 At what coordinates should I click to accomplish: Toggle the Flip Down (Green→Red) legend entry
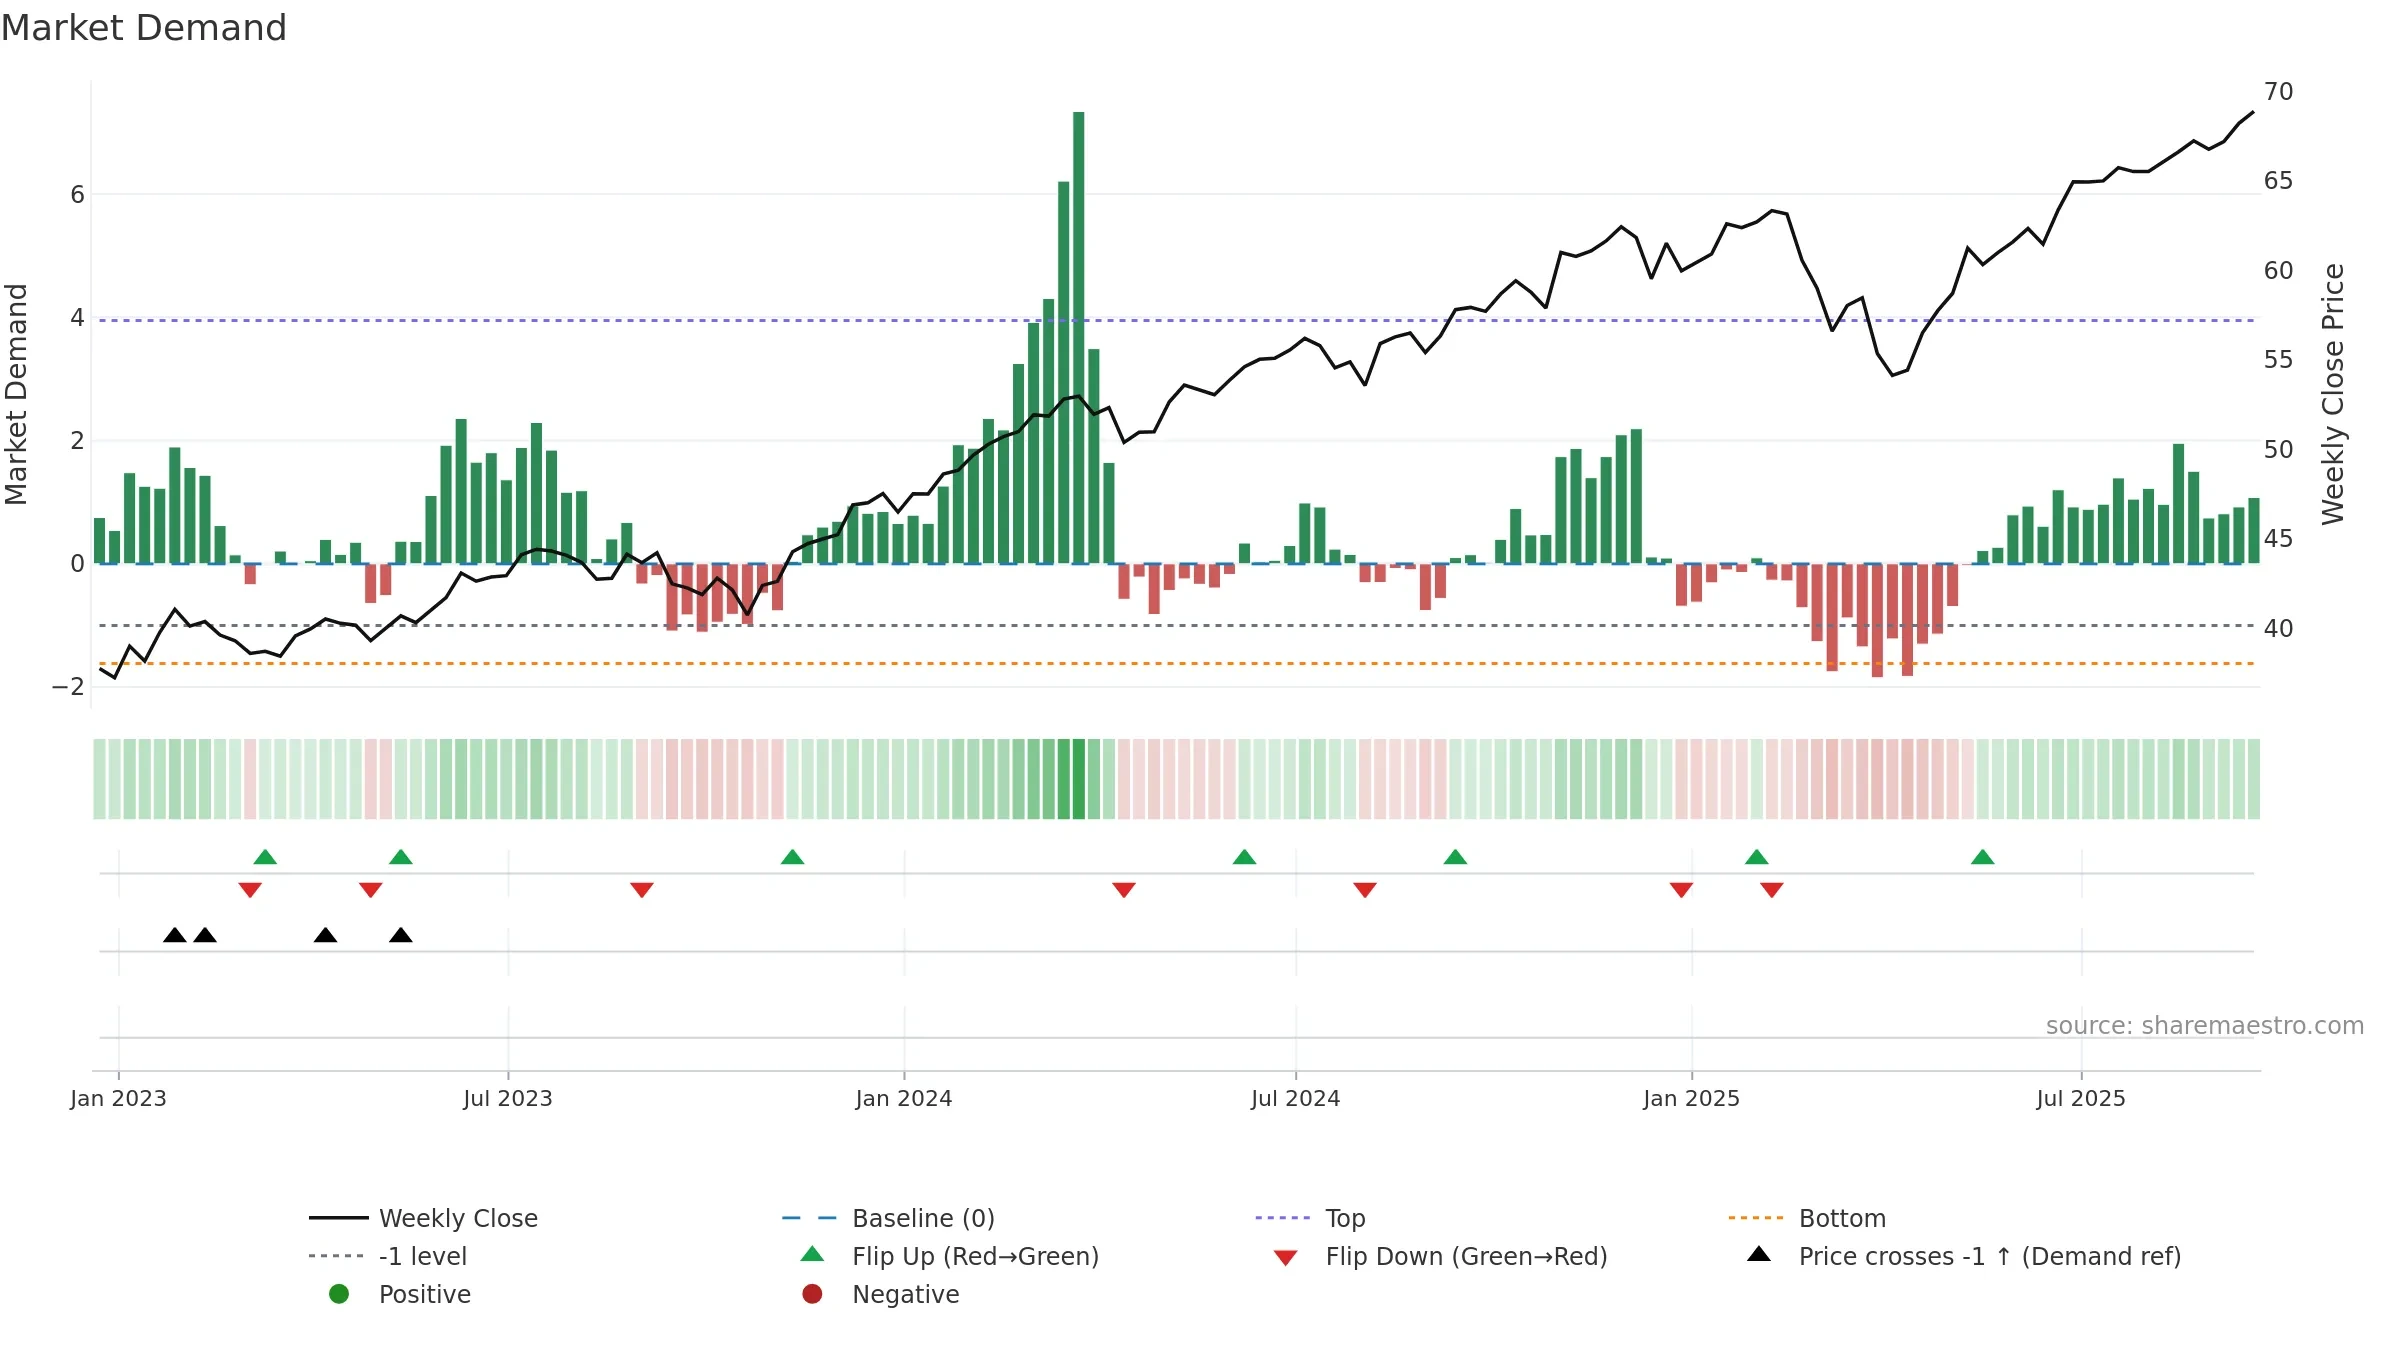point(1441,1256)
